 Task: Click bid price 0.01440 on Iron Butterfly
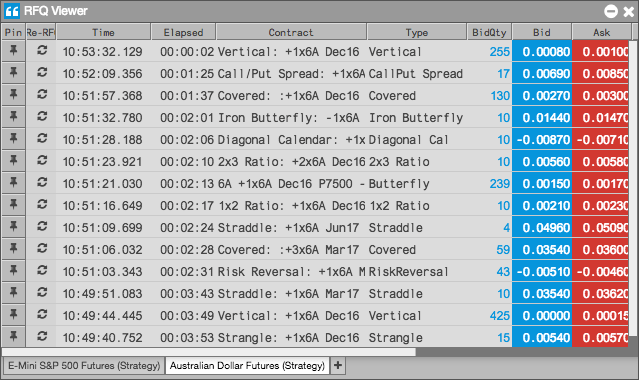542,117
